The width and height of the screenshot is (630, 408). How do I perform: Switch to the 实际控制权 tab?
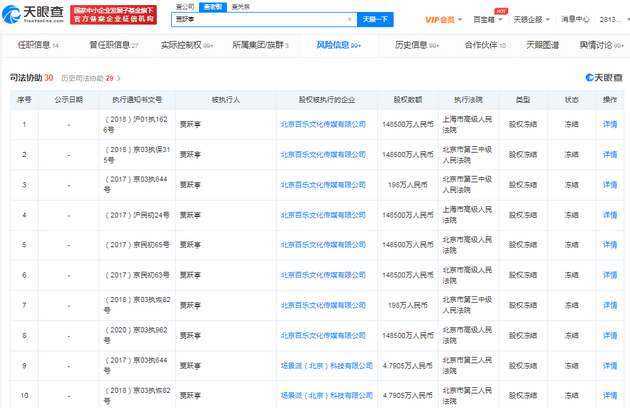pyautogui.click(x=187, y=45)
